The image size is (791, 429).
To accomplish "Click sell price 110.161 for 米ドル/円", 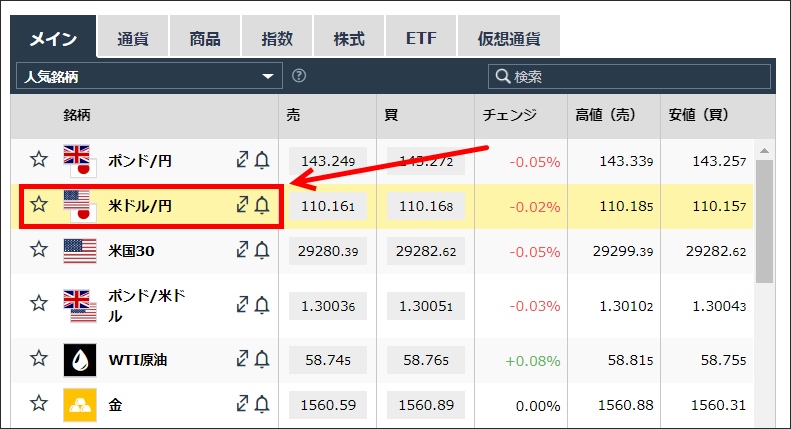I will tap(328, 206).
